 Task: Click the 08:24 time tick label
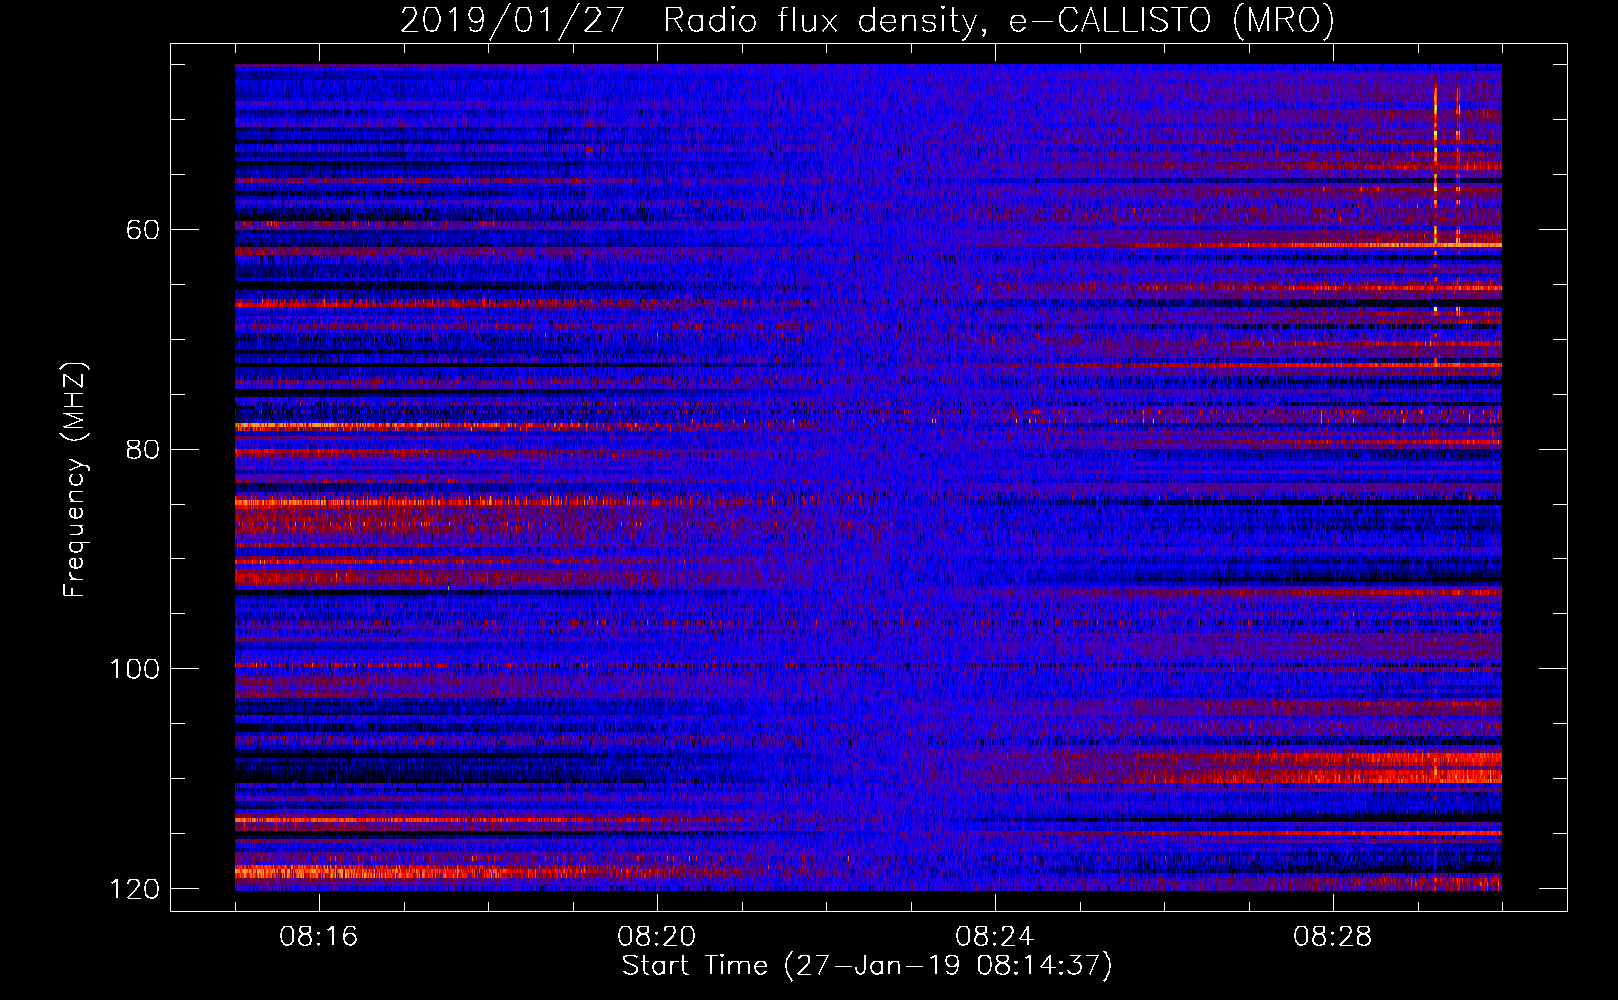[x=995, y=937]
